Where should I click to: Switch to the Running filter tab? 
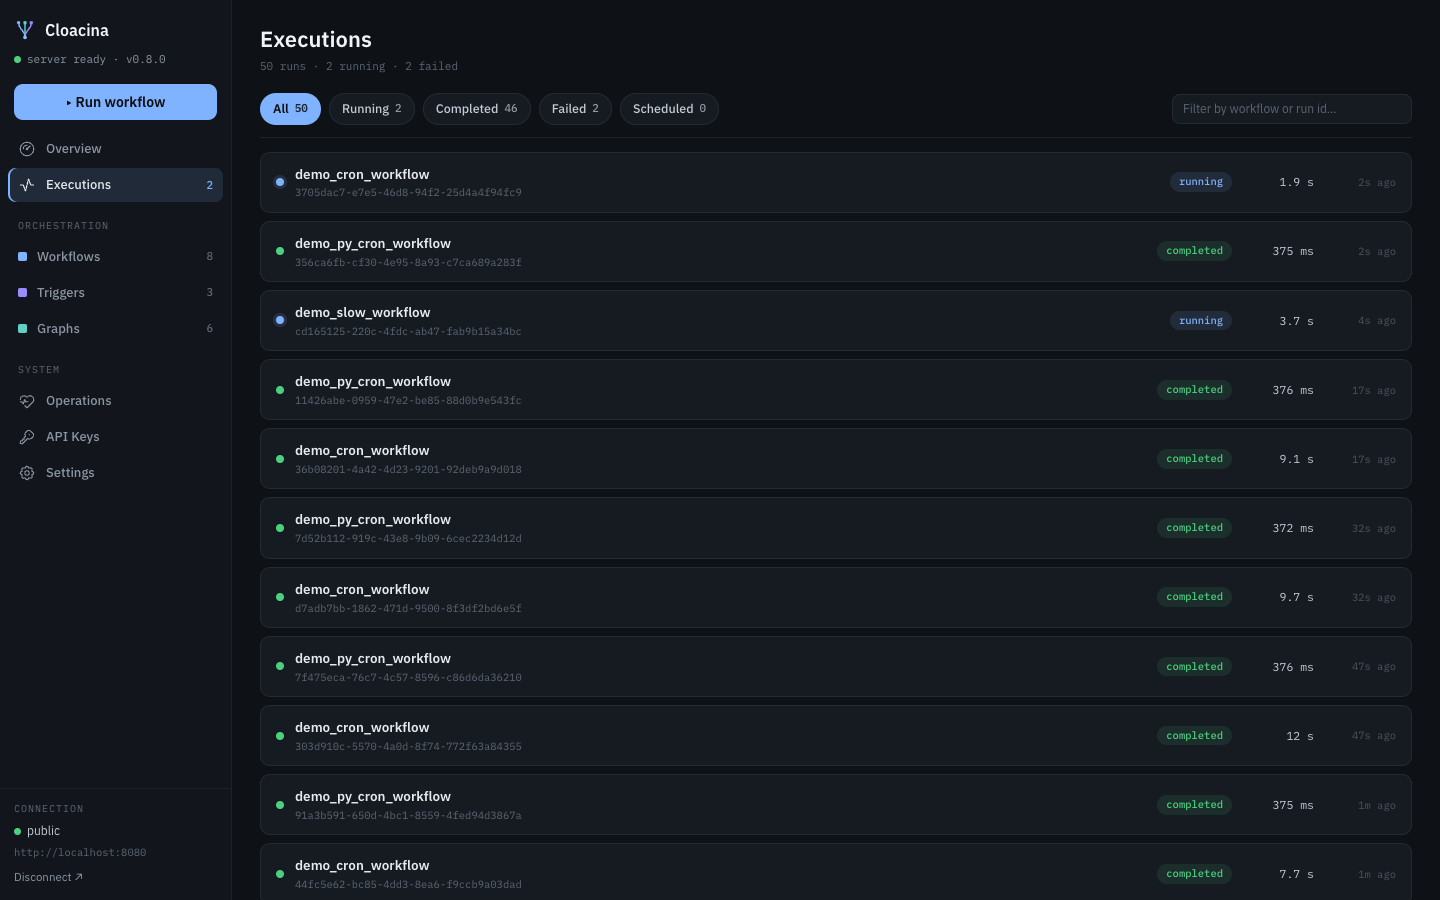[372, 109]
